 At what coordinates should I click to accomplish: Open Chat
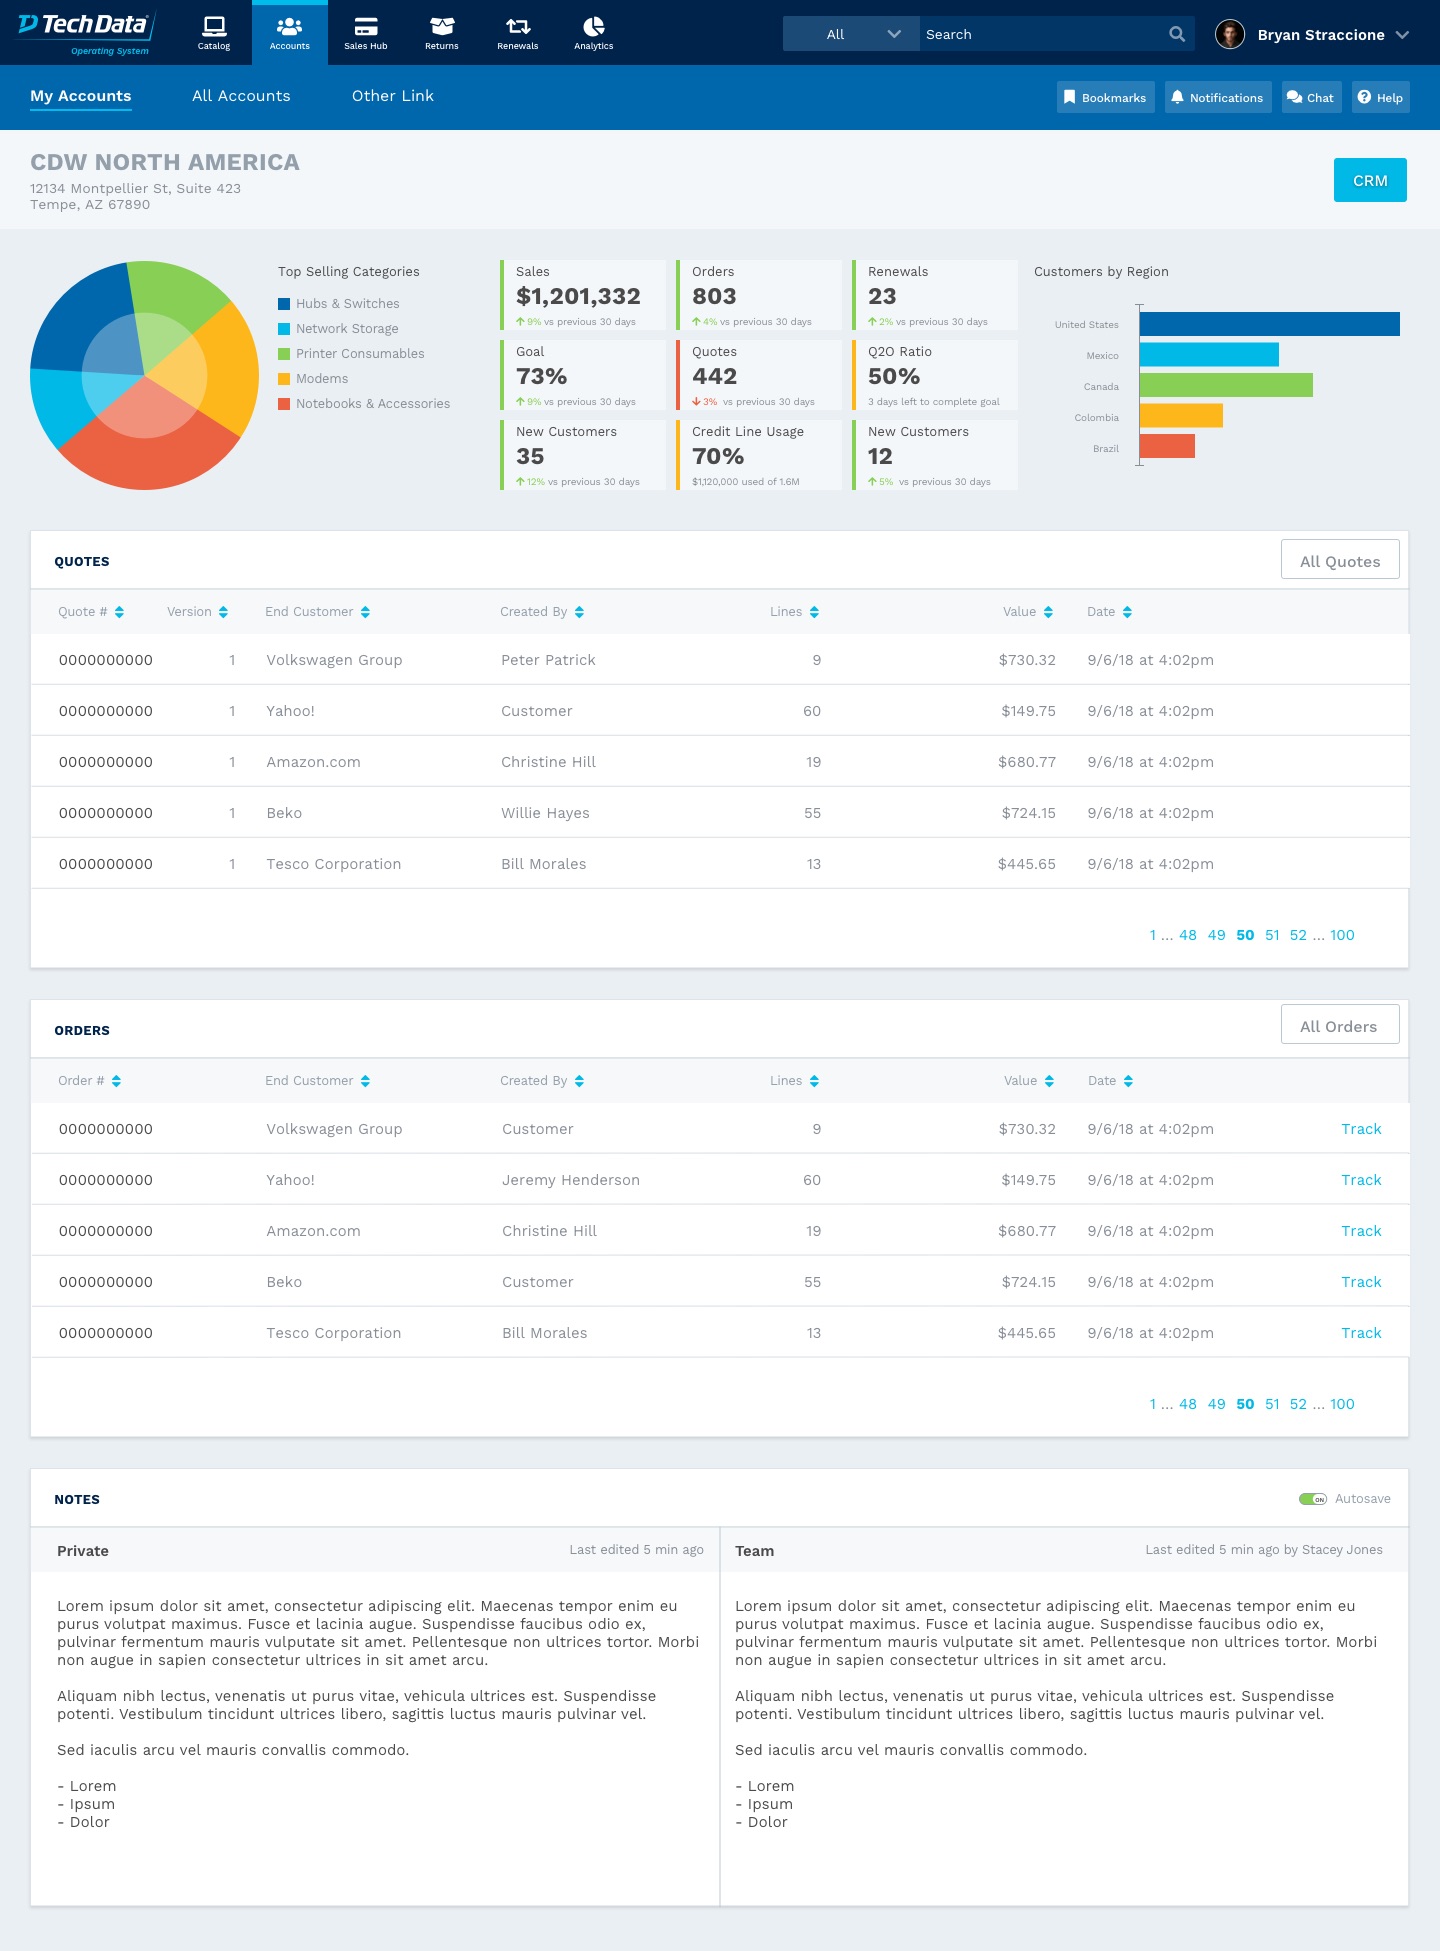tap(1312, 97)
